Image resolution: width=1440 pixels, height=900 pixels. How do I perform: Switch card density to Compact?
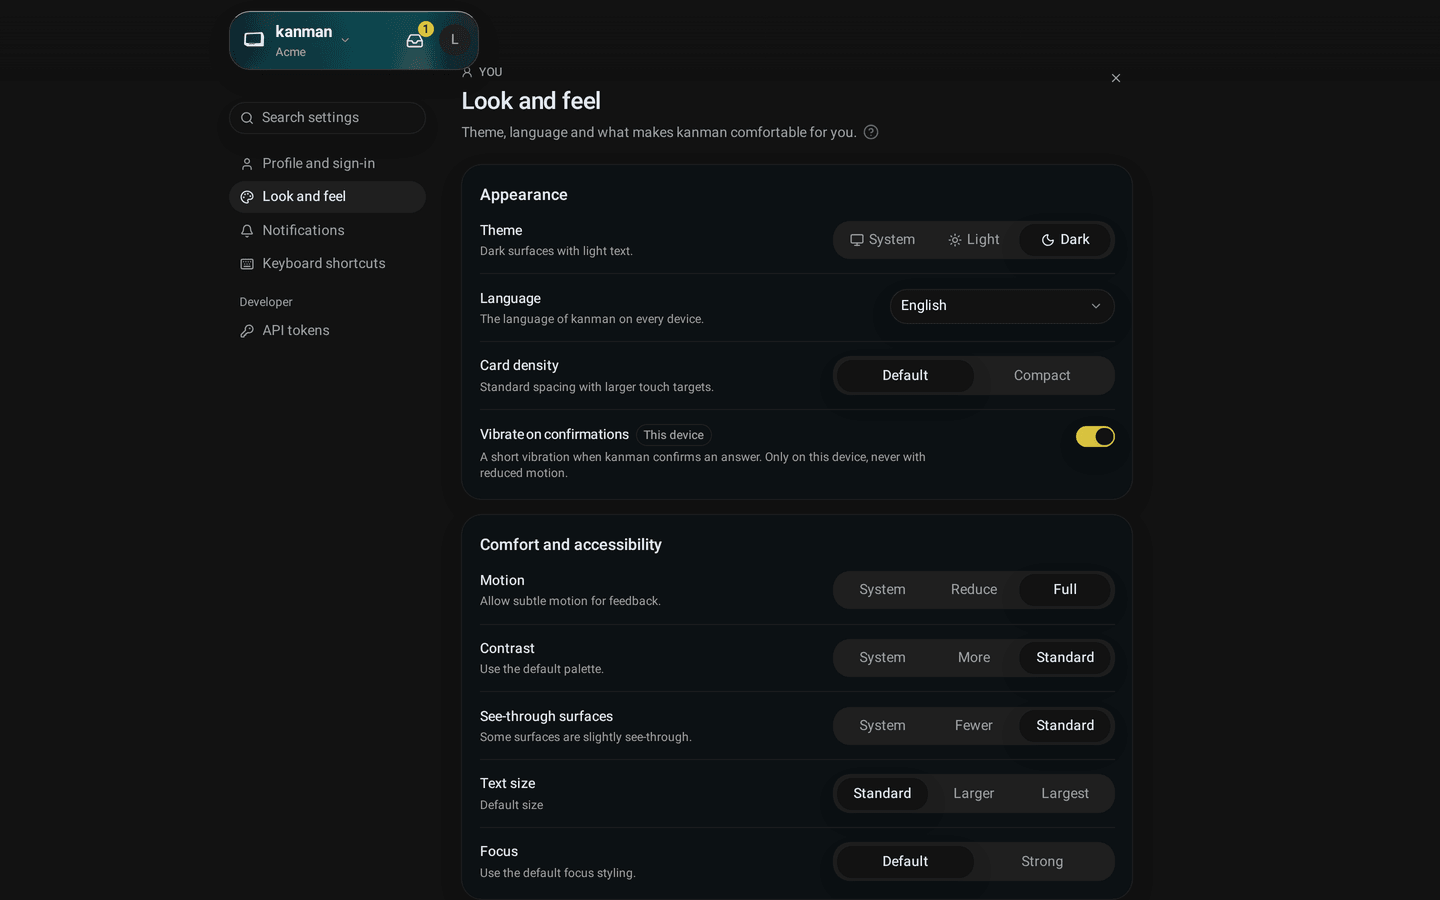[x=1042, y=376]
